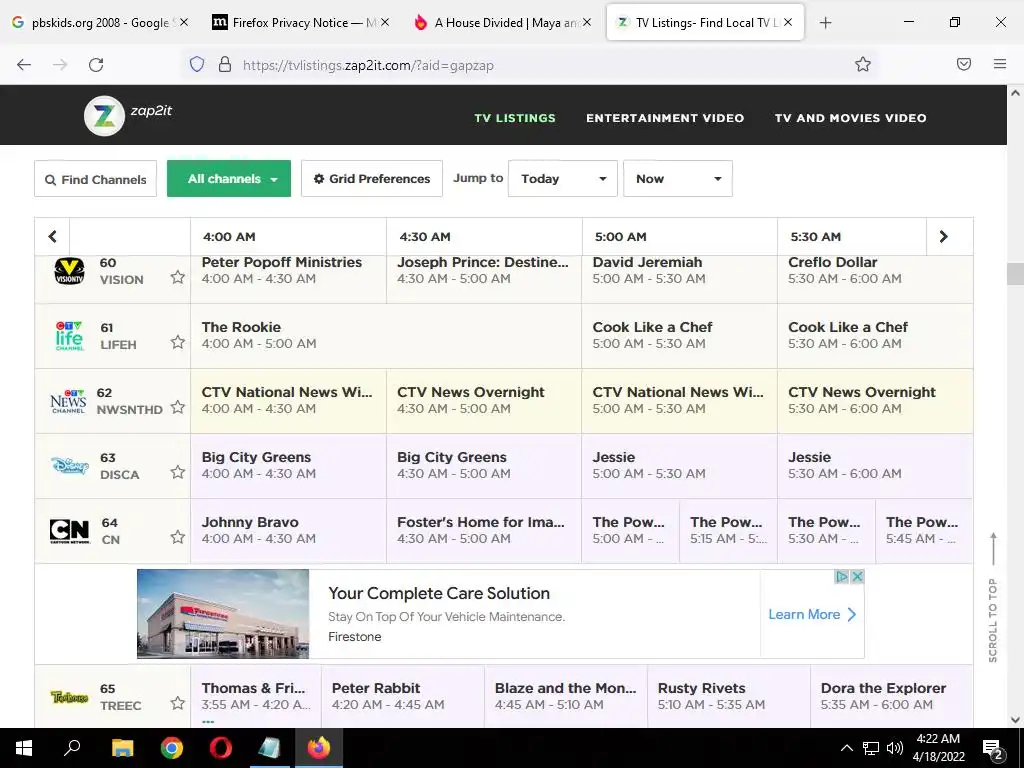Open Johnny Bravo listing
This screenshot has width=1024, height=768.
288,531
